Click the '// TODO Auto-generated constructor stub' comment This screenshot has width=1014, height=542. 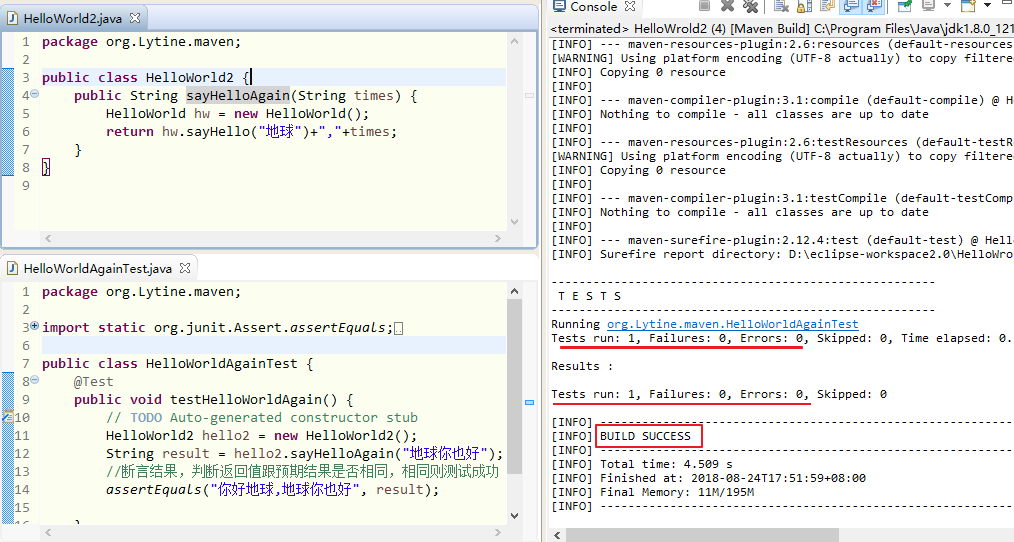point(262,418)
